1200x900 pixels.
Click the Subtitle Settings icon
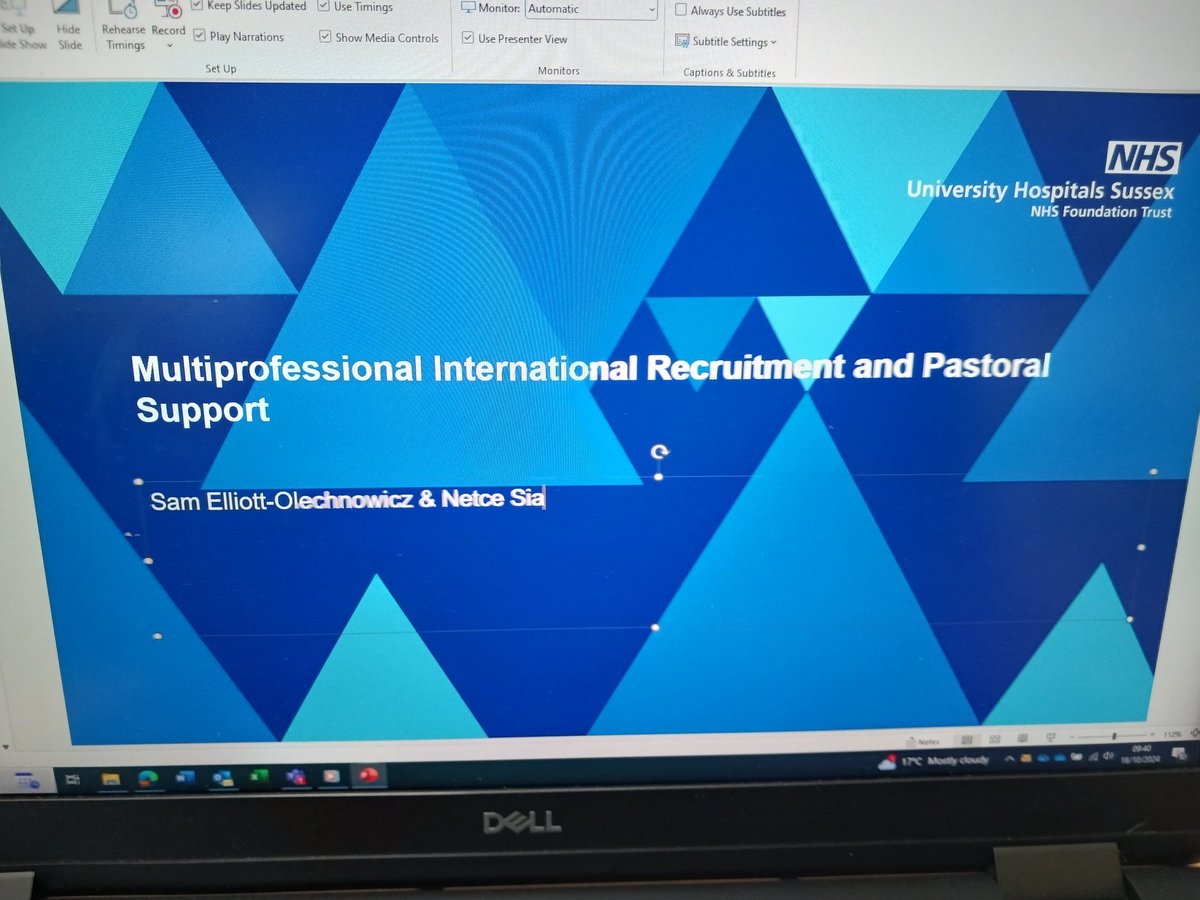(683, 42)
